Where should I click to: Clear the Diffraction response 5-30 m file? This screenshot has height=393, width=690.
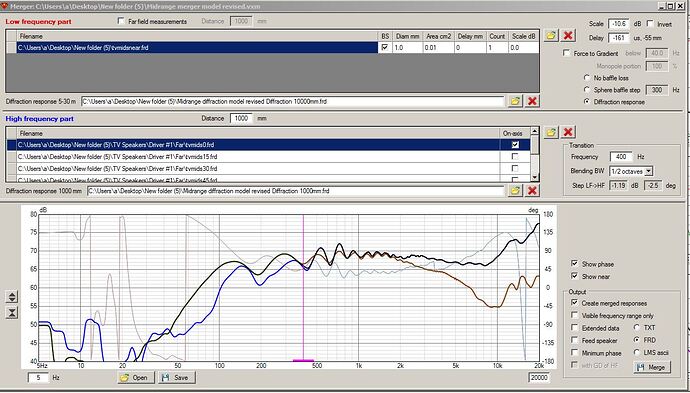click(x=532, y=101)
